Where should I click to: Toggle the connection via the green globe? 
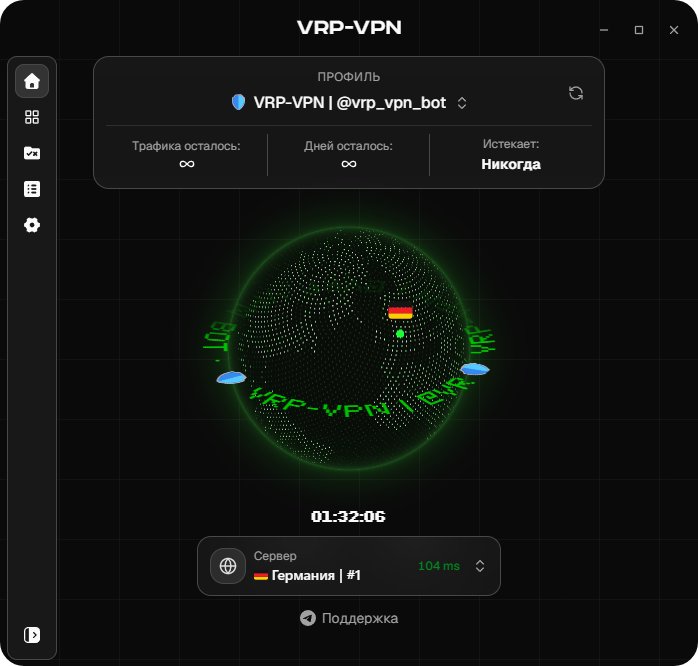click(x=349, y=348)
